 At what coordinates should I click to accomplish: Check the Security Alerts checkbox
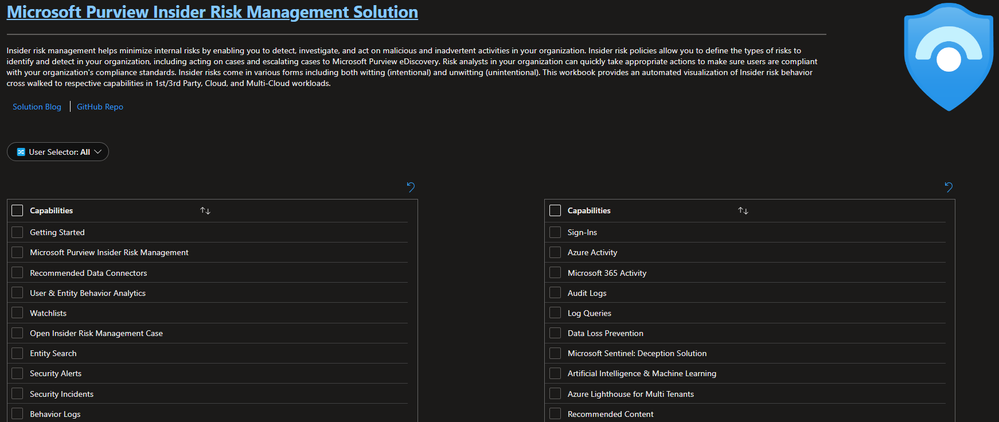[17, 374]
